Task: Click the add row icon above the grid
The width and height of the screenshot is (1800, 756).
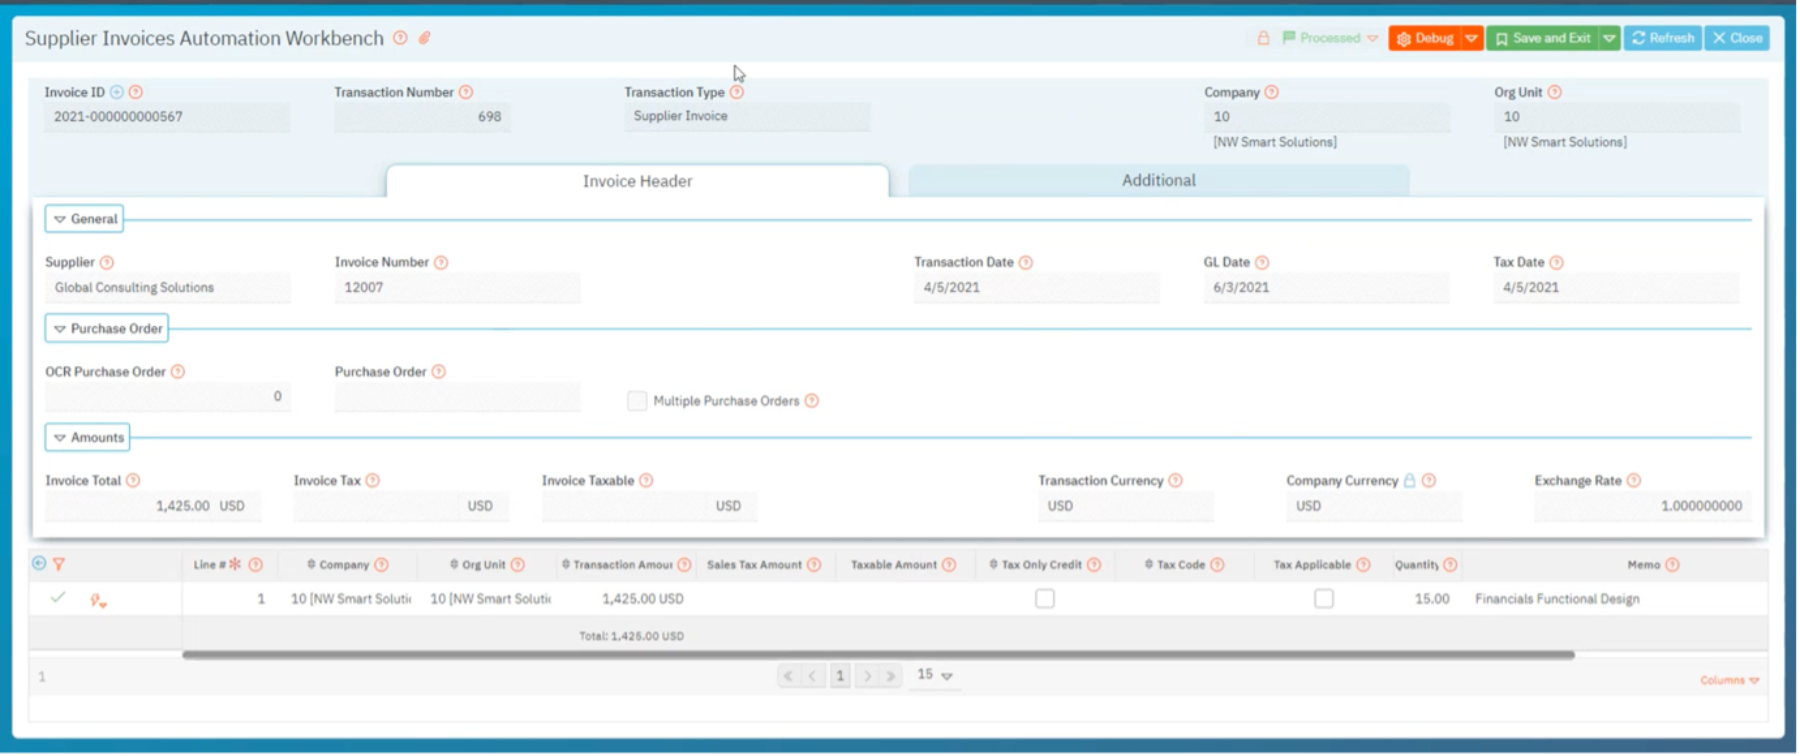Action: click(x=39, y=563)
